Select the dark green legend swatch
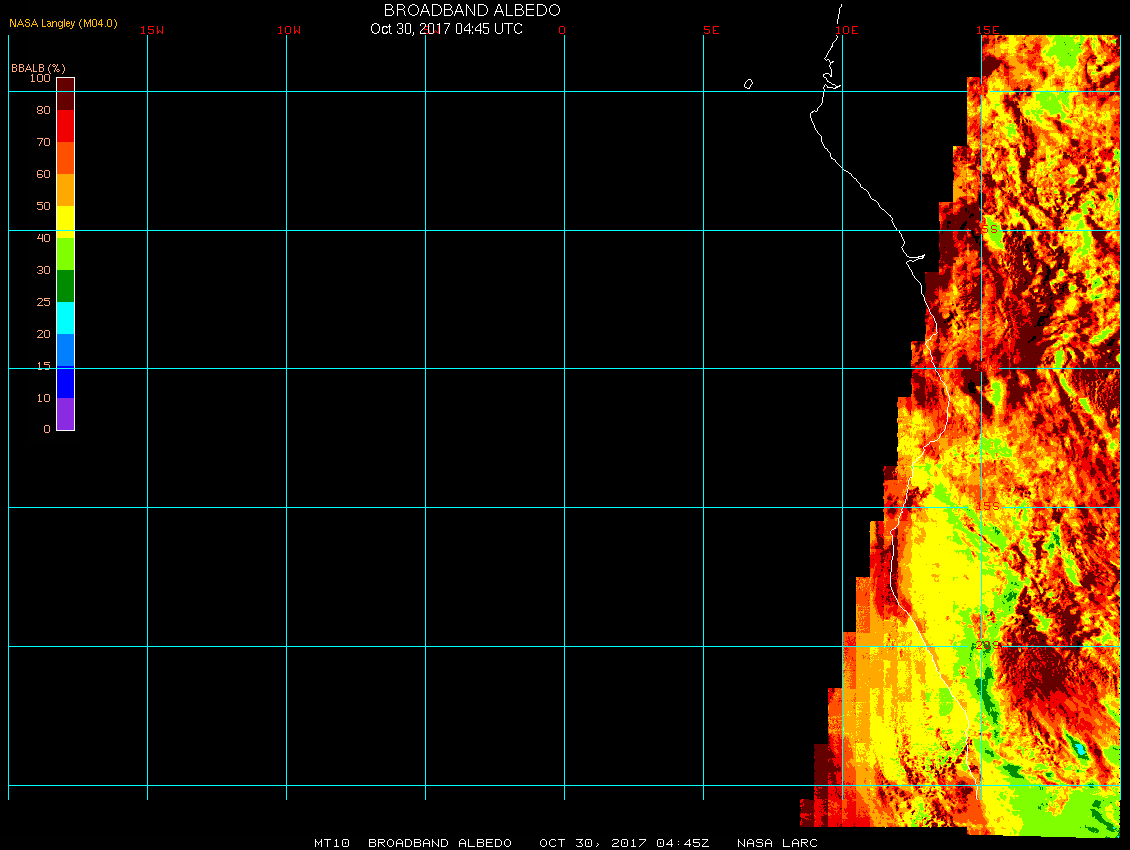This screenshot has height=850, width=1130. click(65, 286)
